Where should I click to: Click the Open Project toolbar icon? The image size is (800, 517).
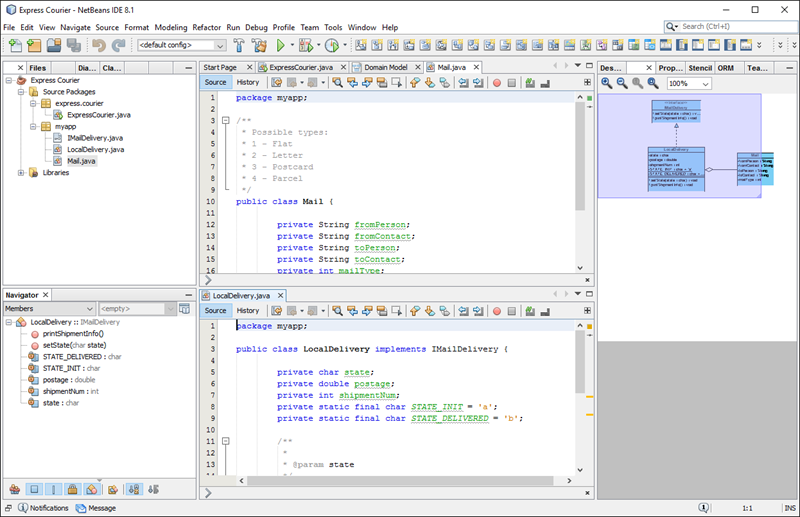pyautogui.click(x=54, y=45)
